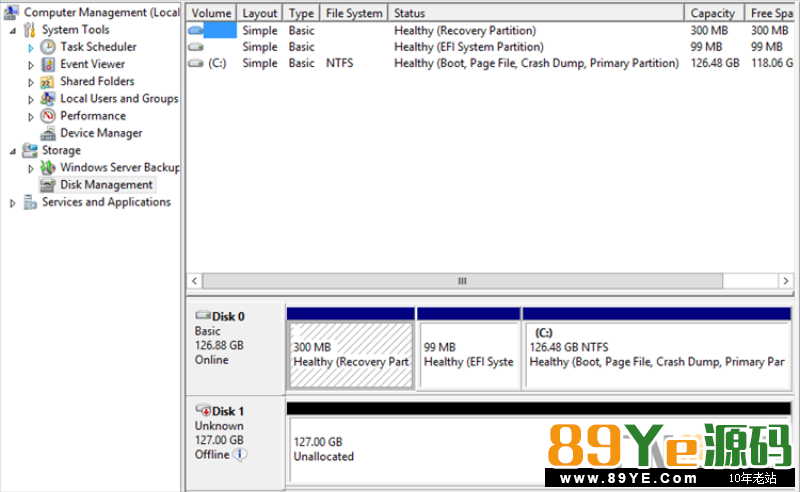Viewport: 800px width, 492px height.
Task: Click the '(C:)' volume name in list
Action: (217, 63)
